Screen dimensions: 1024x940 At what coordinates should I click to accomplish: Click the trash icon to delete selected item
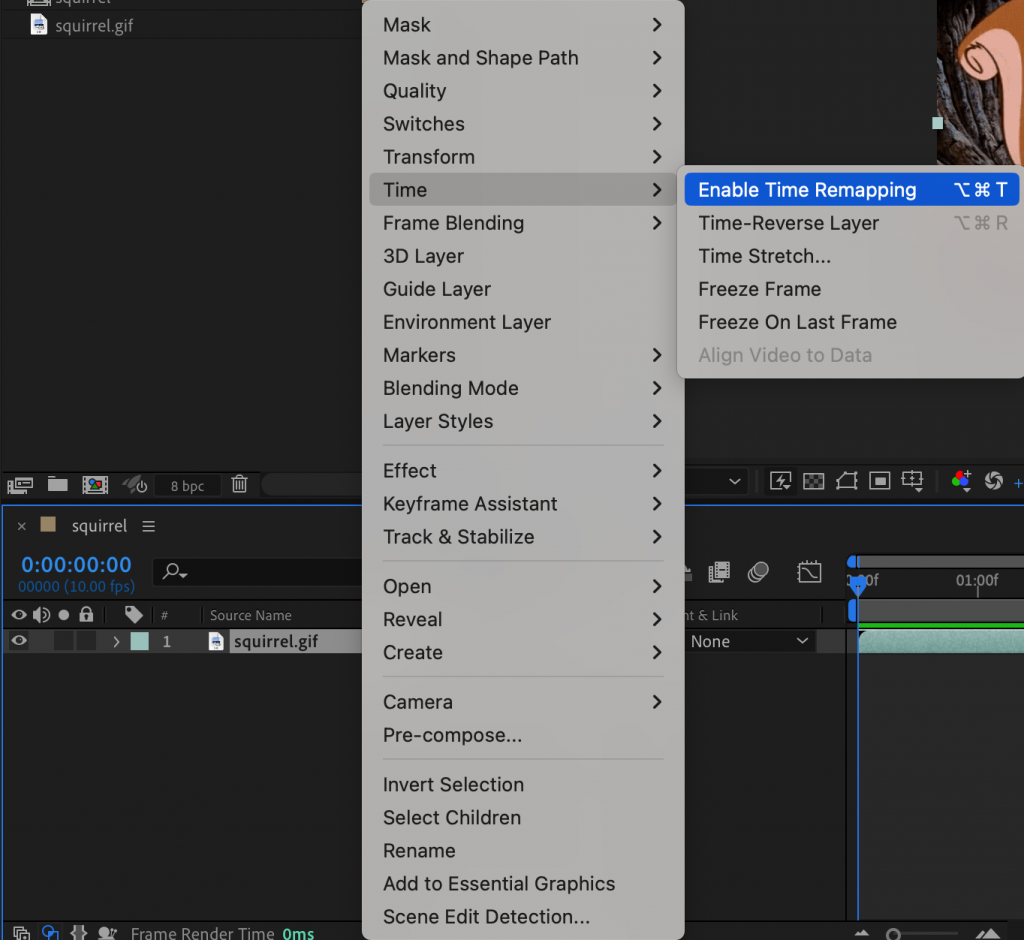tap(239, 484)
